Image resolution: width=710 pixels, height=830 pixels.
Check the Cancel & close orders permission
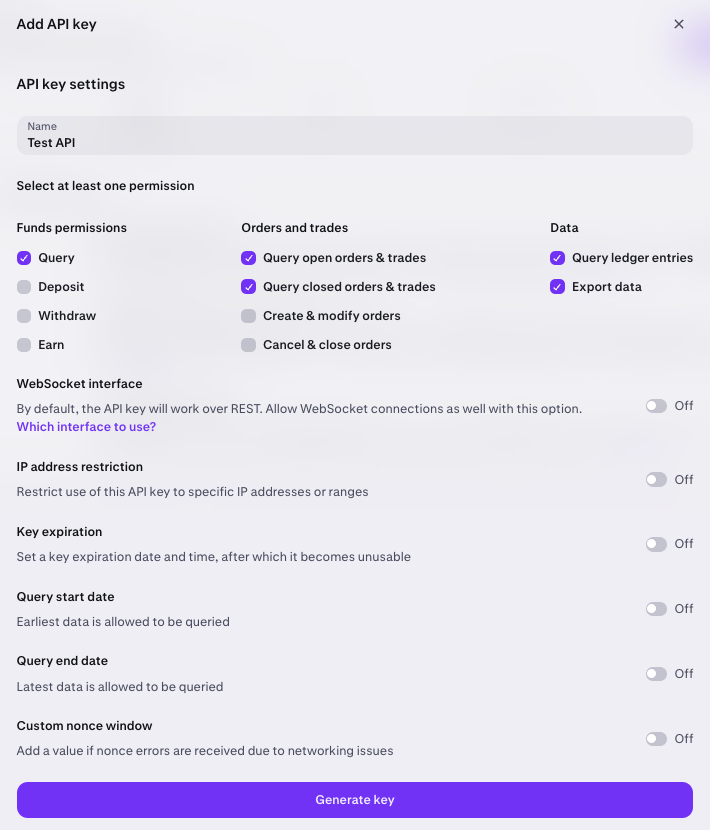click(x=248, y=345)
